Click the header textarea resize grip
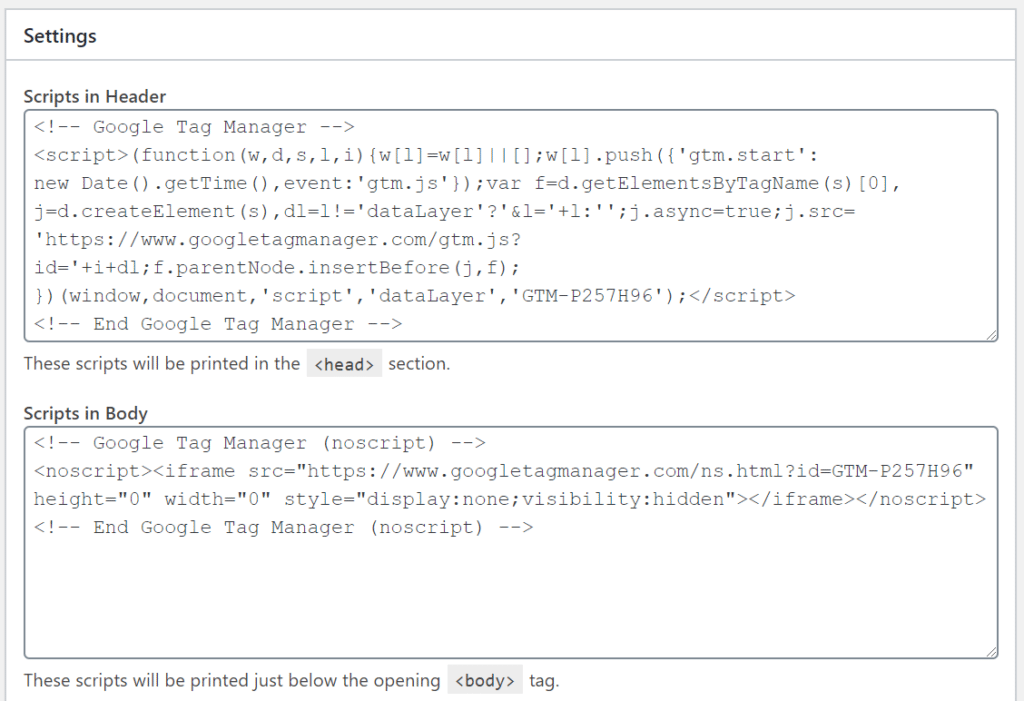The width and height of the screenshot is (1024, 701). pos(992,332)
